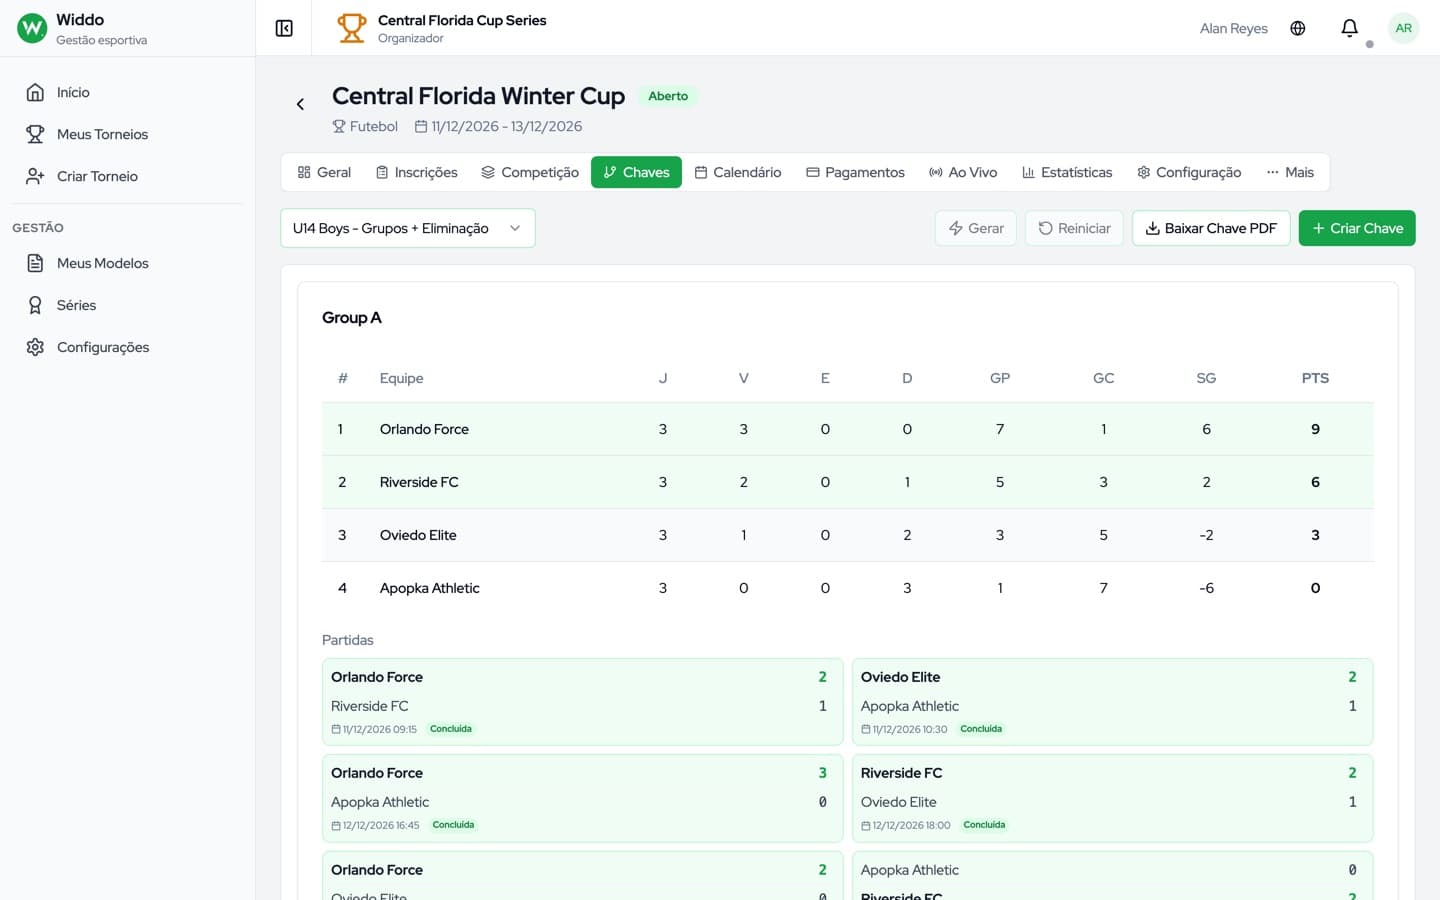Click the Alan Reyes user name
Image resolution: width=1440 pixels, height=900 pixels.
tap(1233, 28)
